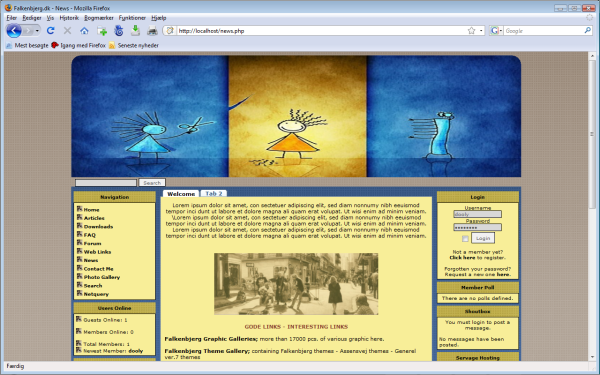Click the vertical page scrollbar thumb
Viewport: 600px width, 375px height.
(x=592, y=134)
